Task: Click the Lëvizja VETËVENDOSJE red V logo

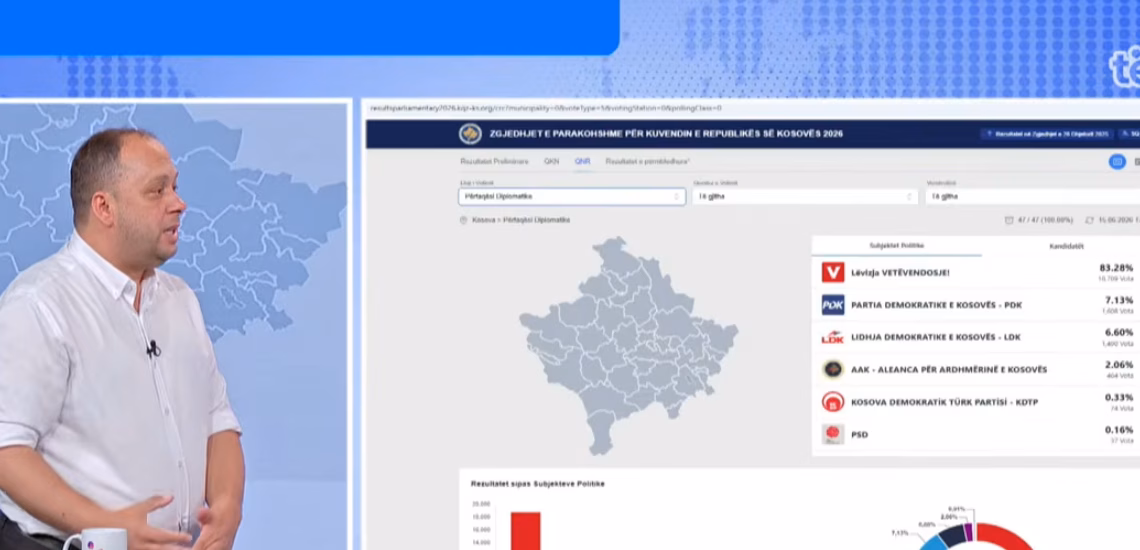Action: [x=832, y=273]
